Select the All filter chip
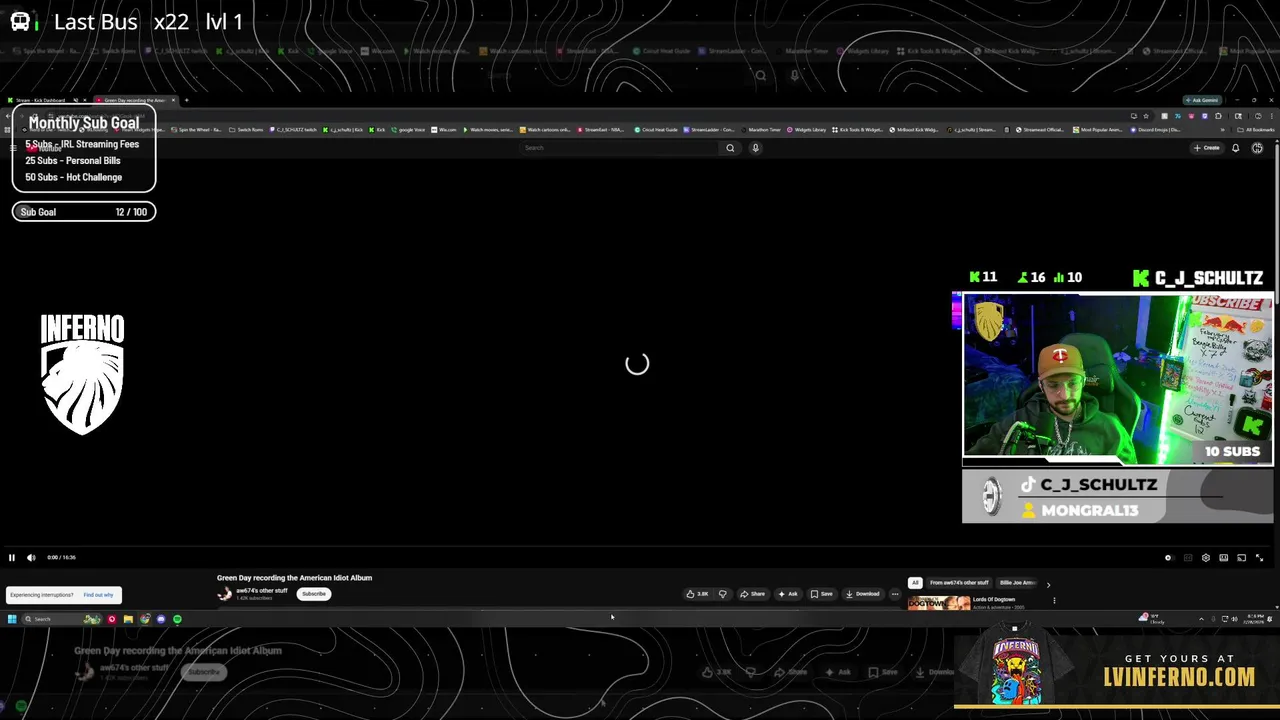Screen dimensions: 1280x720 (x=914, y=583)
